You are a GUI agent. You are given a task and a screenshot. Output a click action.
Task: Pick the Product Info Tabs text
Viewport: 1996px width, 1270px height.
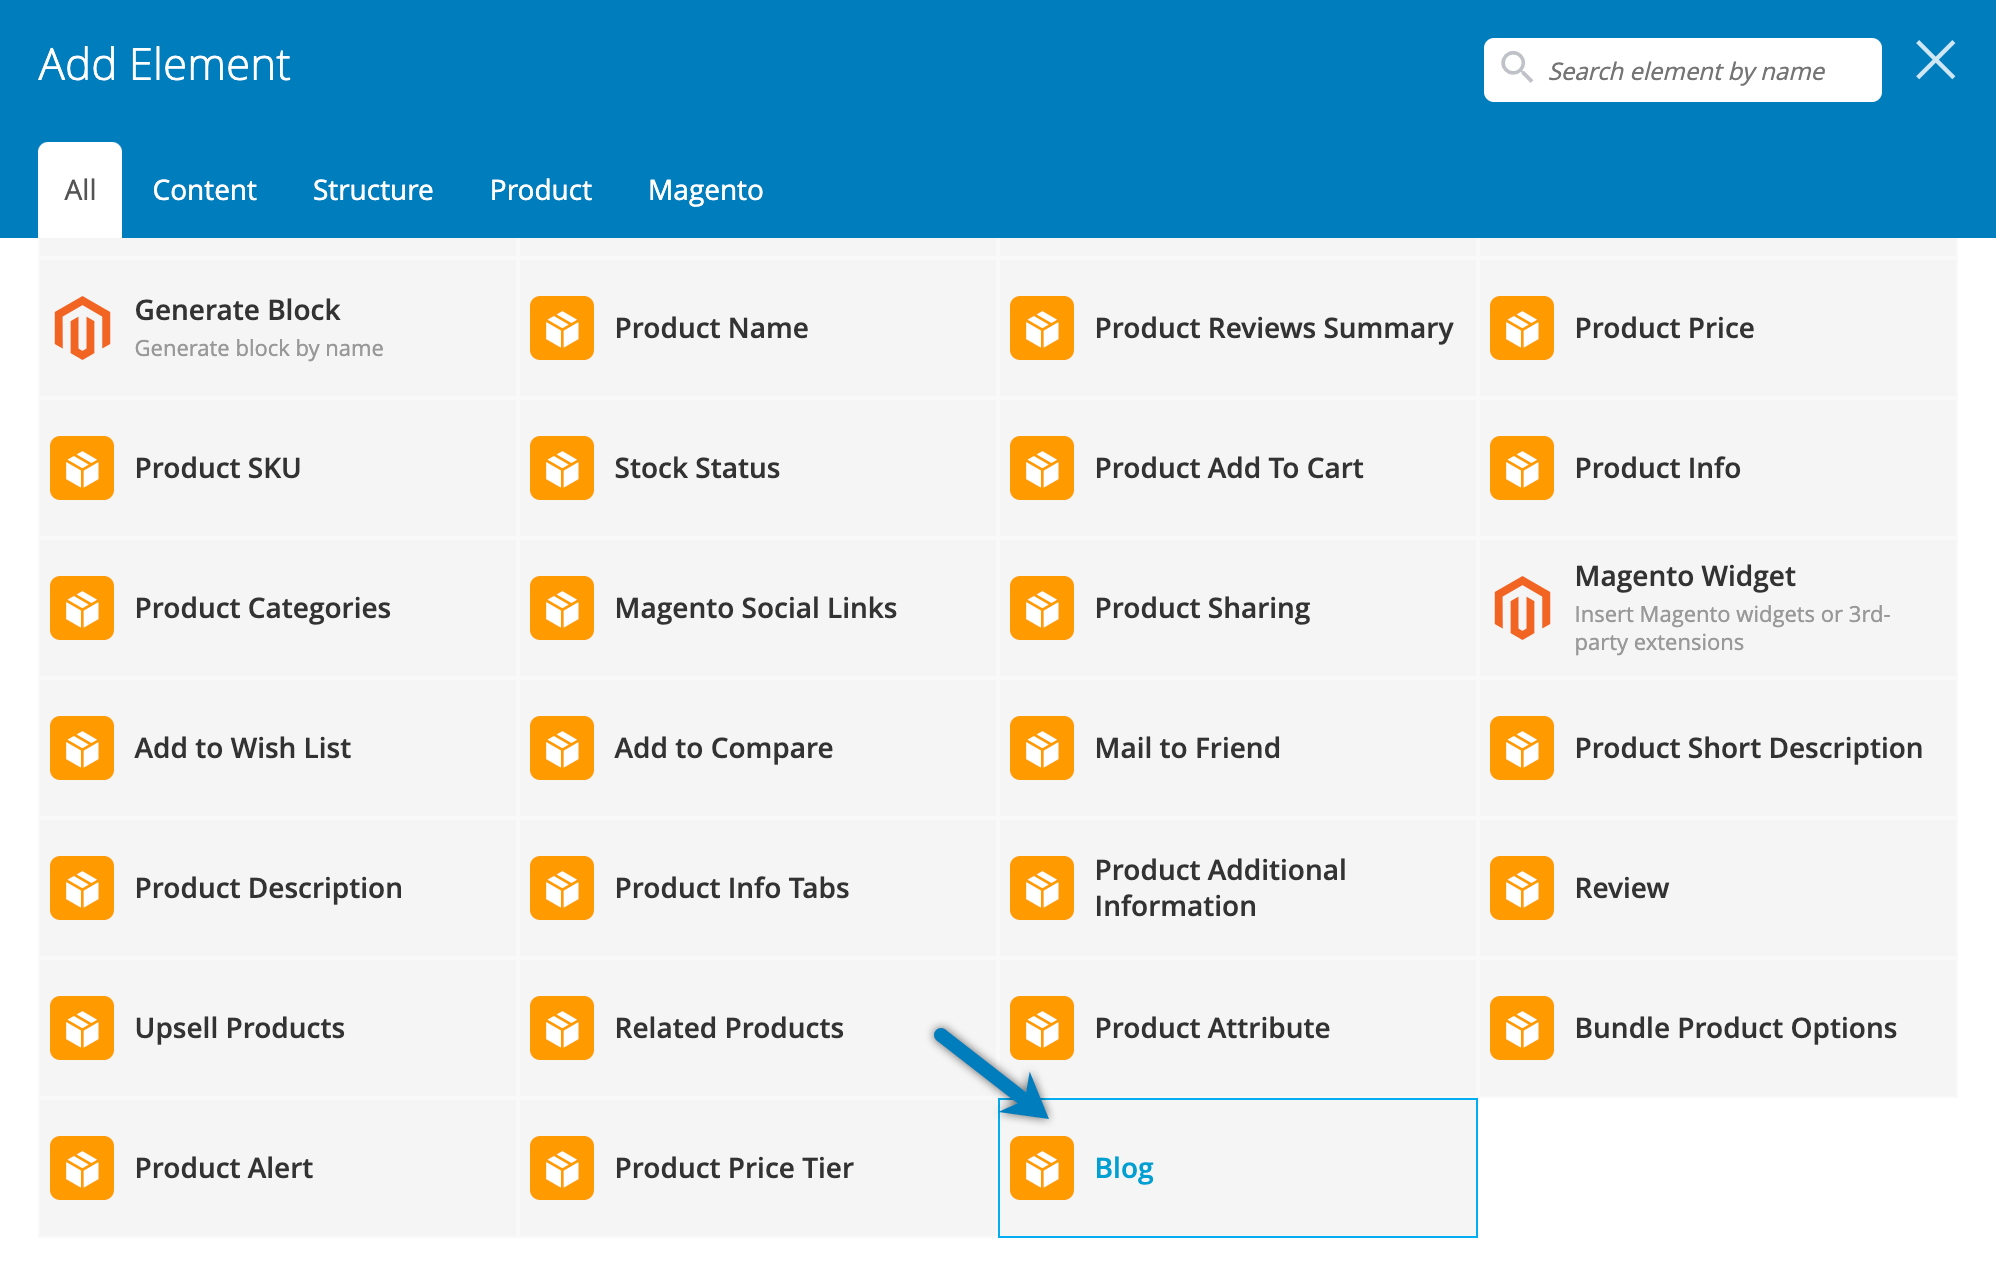732,888
